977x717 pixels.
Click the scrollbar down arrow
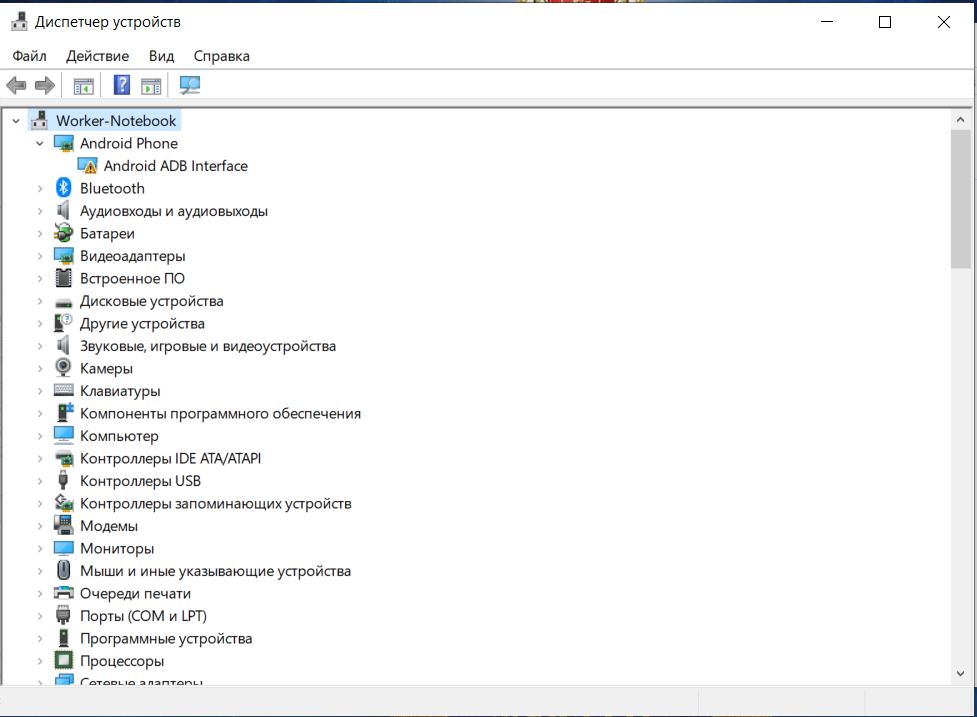pyautogui.click(x=960, y=673)
